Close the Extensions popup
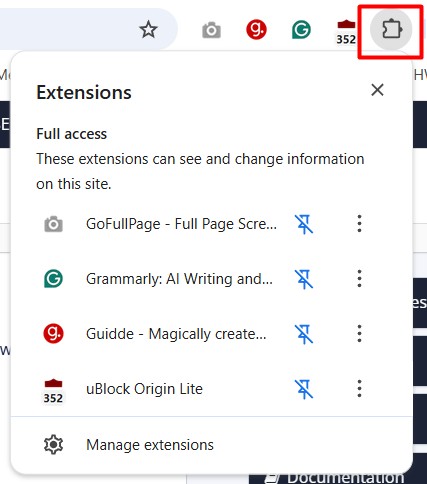 (377, 90)
